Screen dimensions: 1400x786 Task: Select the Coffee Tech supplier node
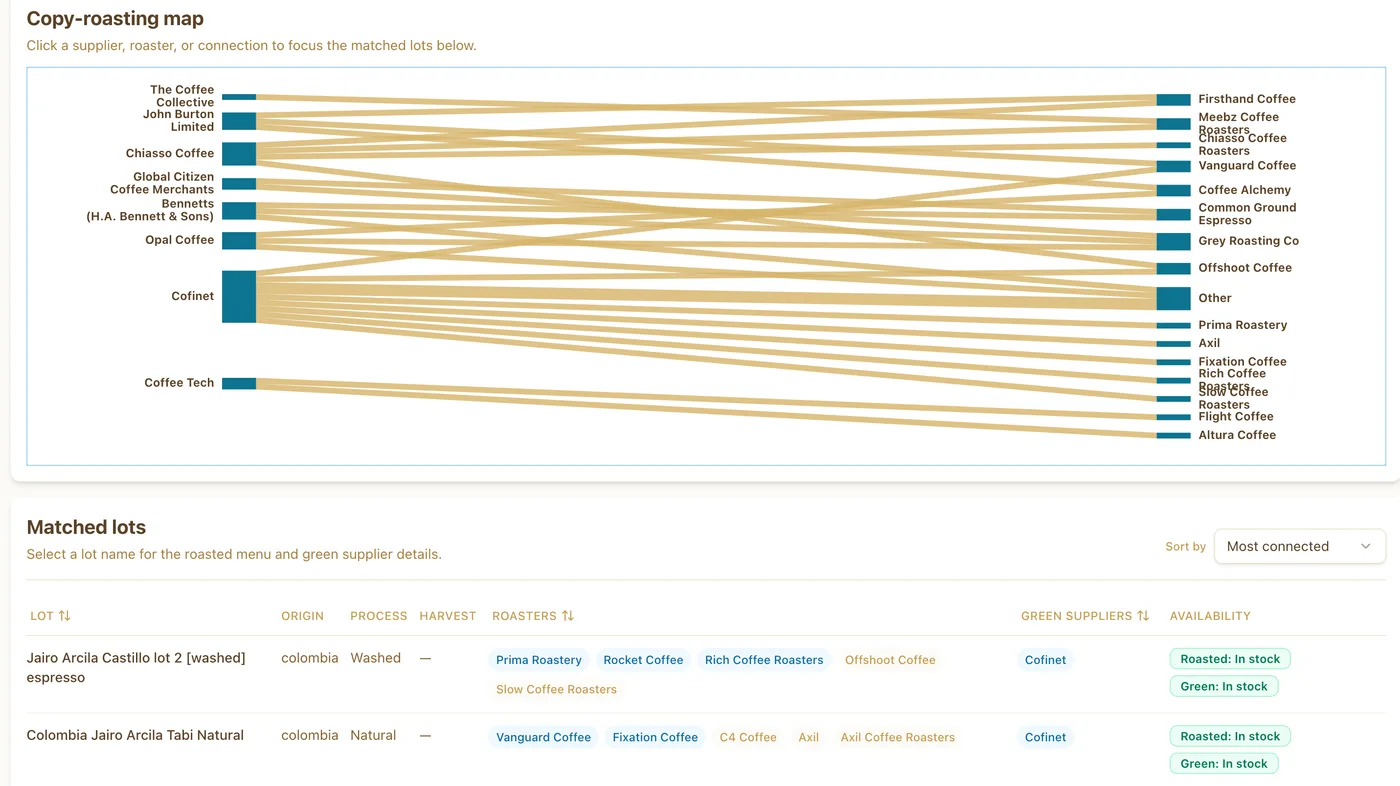point(239,383)
